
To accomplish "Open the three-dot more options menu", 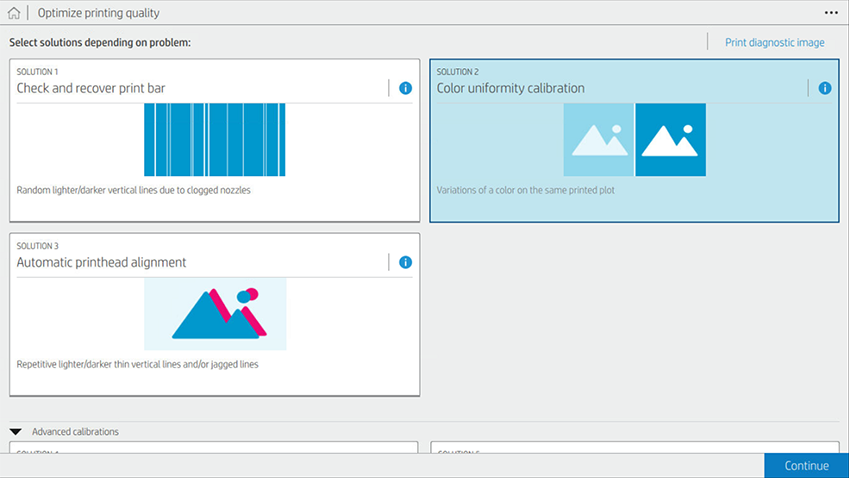I will (x=830, y=13).
